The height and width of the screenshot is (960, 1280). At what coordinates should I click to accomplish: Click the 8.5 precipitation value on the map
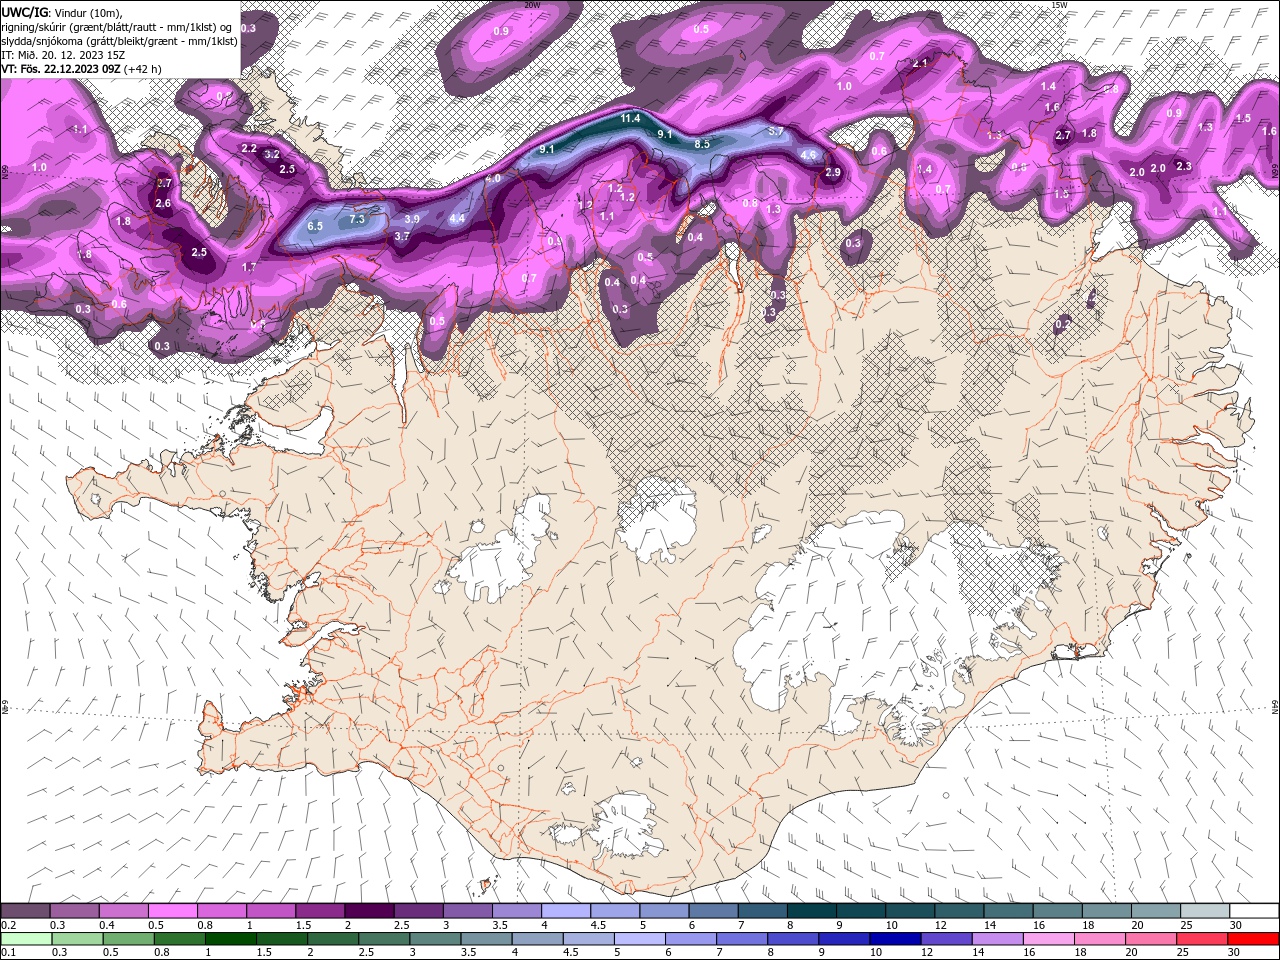tap(702, 144)
